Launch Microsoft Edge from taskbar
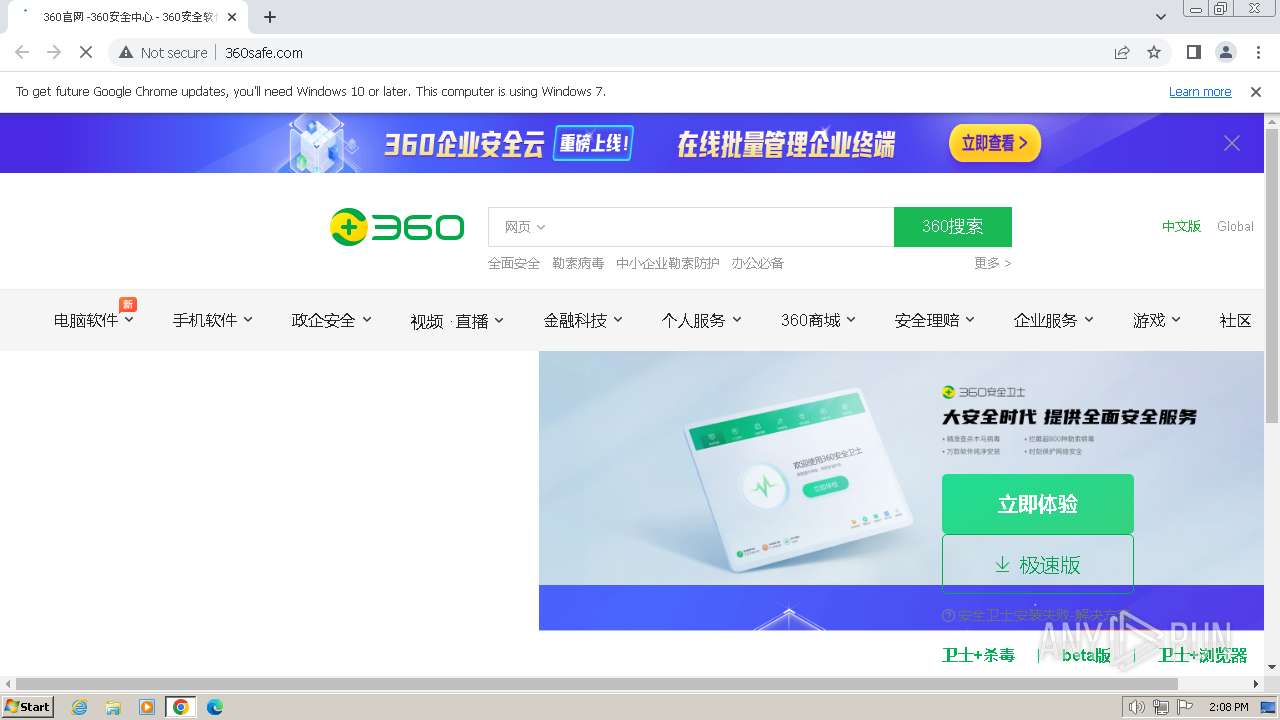This screenshot has height=720, width=1280. (x=215, y=707)
